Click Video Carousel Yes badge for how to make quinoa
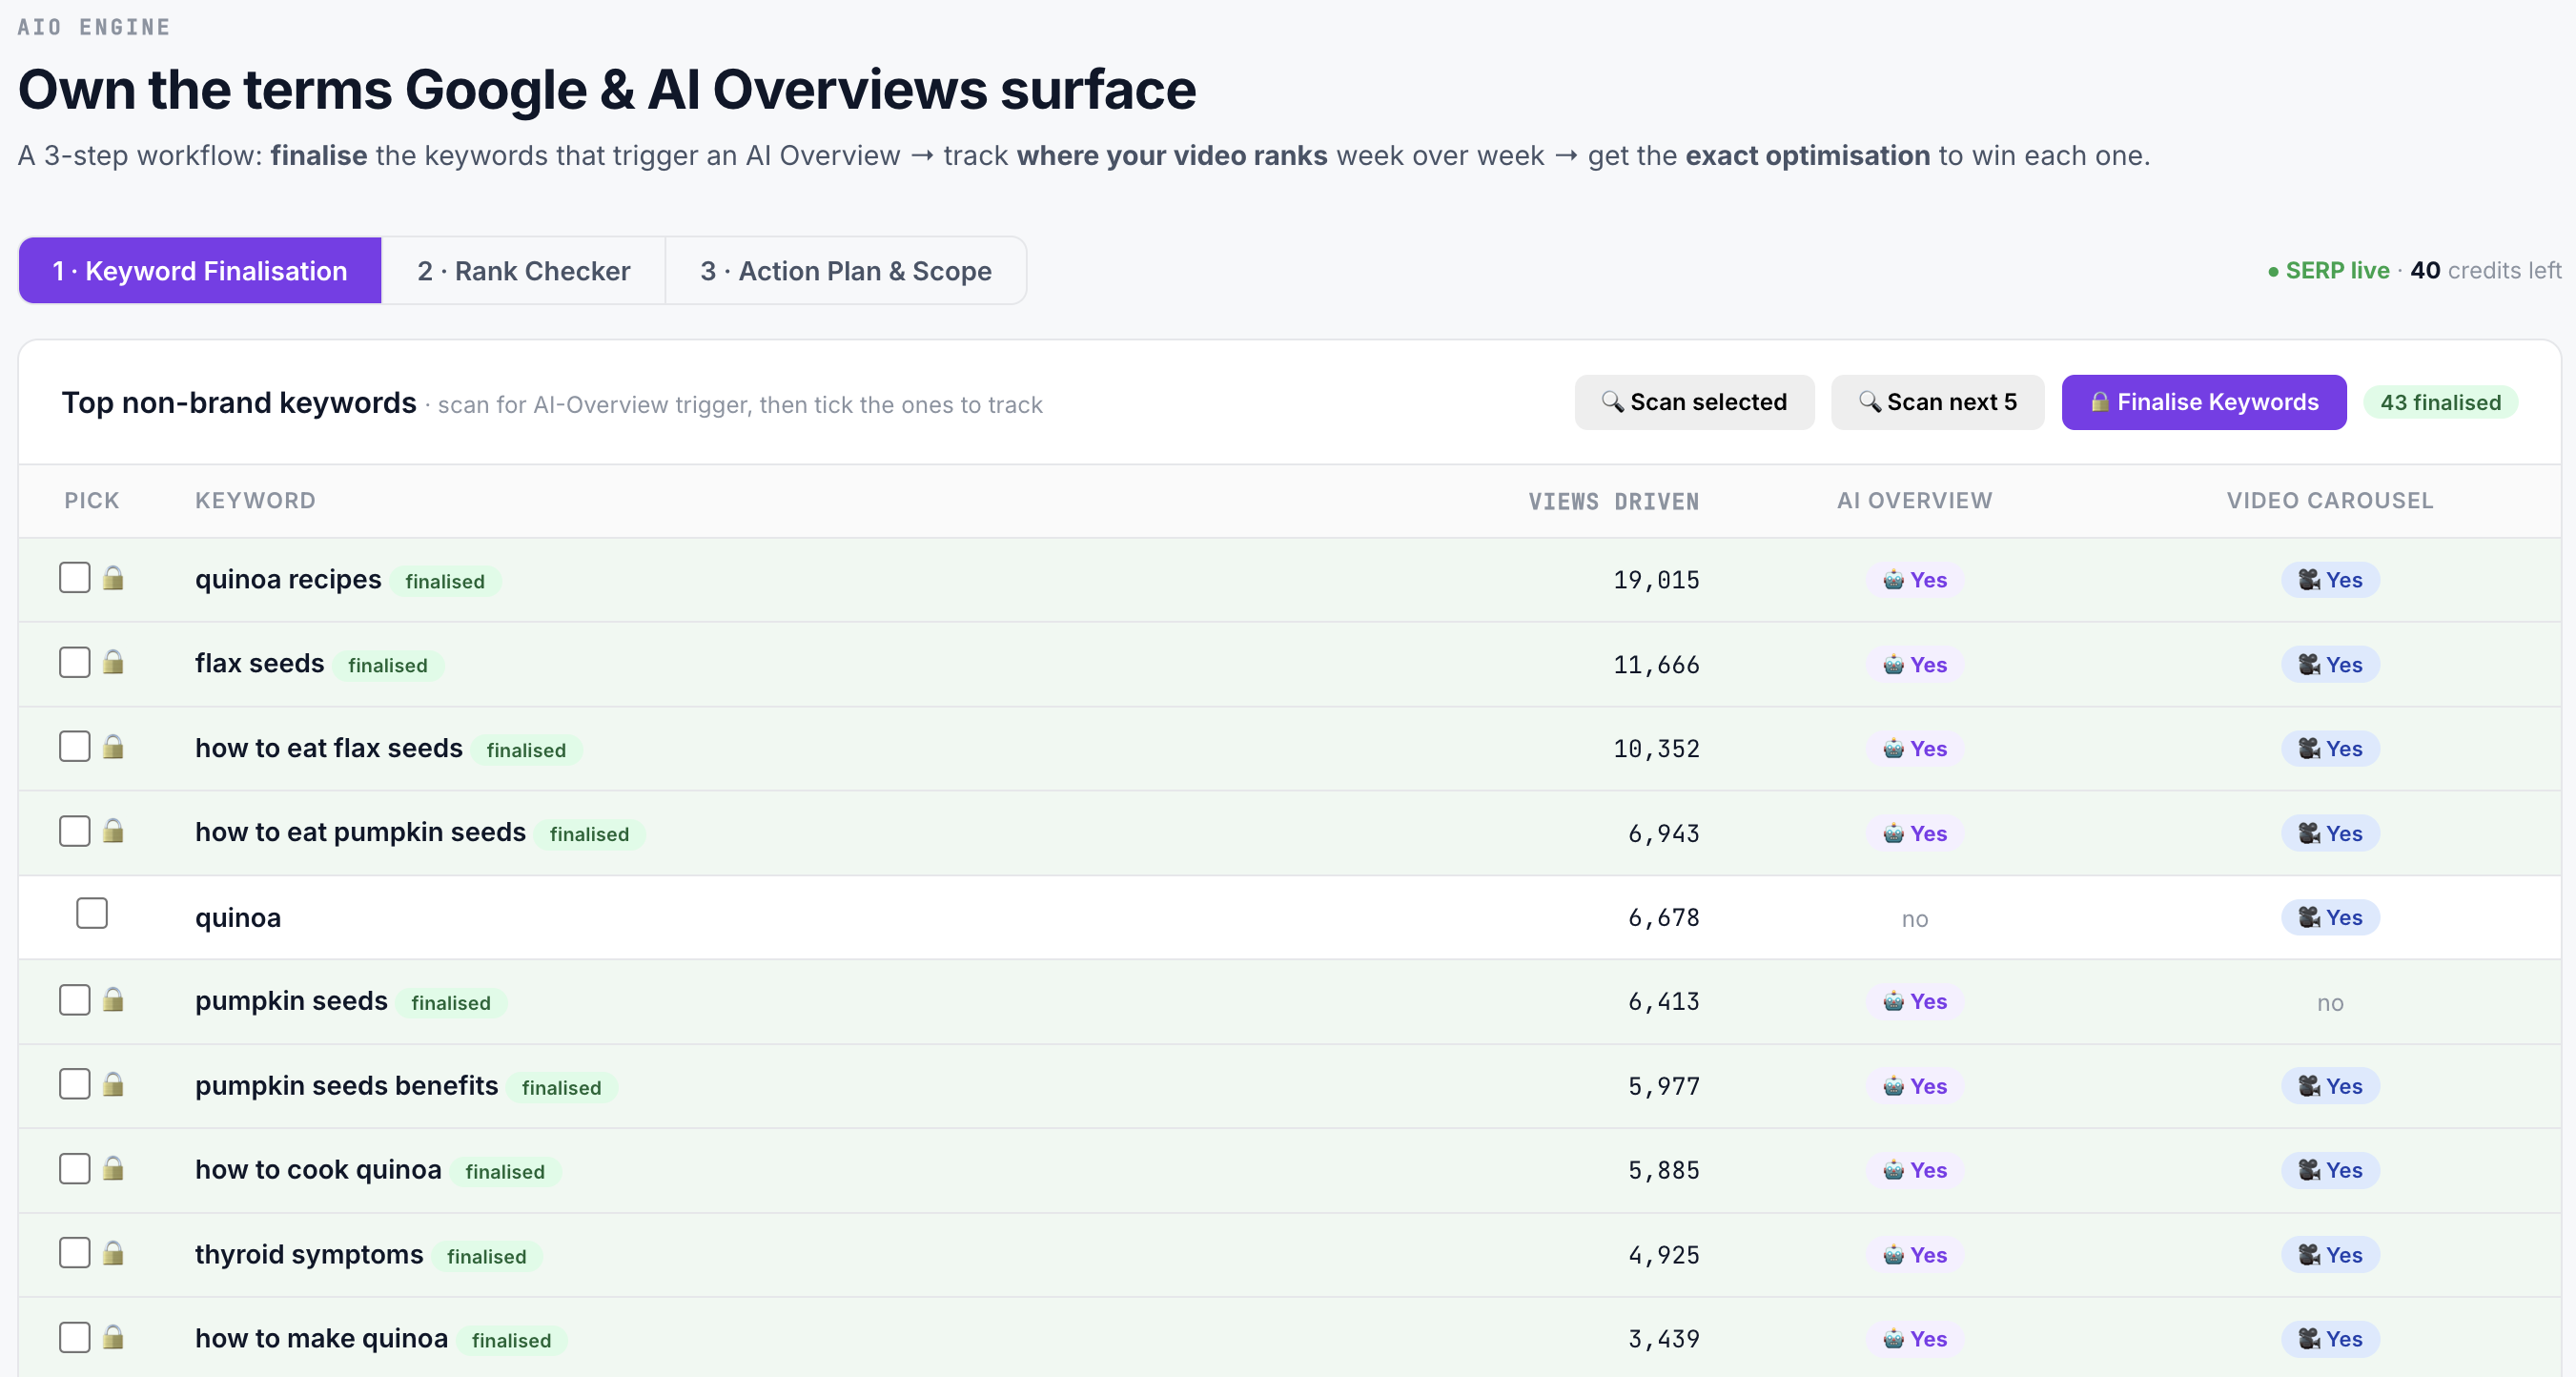 2330,1339
